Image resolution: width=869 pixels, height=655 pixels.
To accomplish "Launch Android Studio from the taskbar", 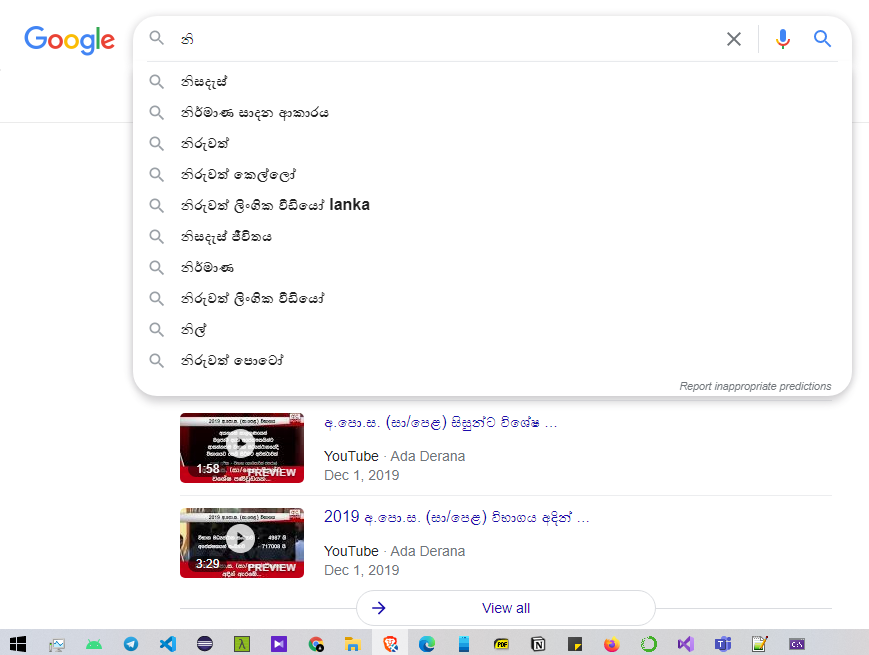I will click(x=94, y=644).
